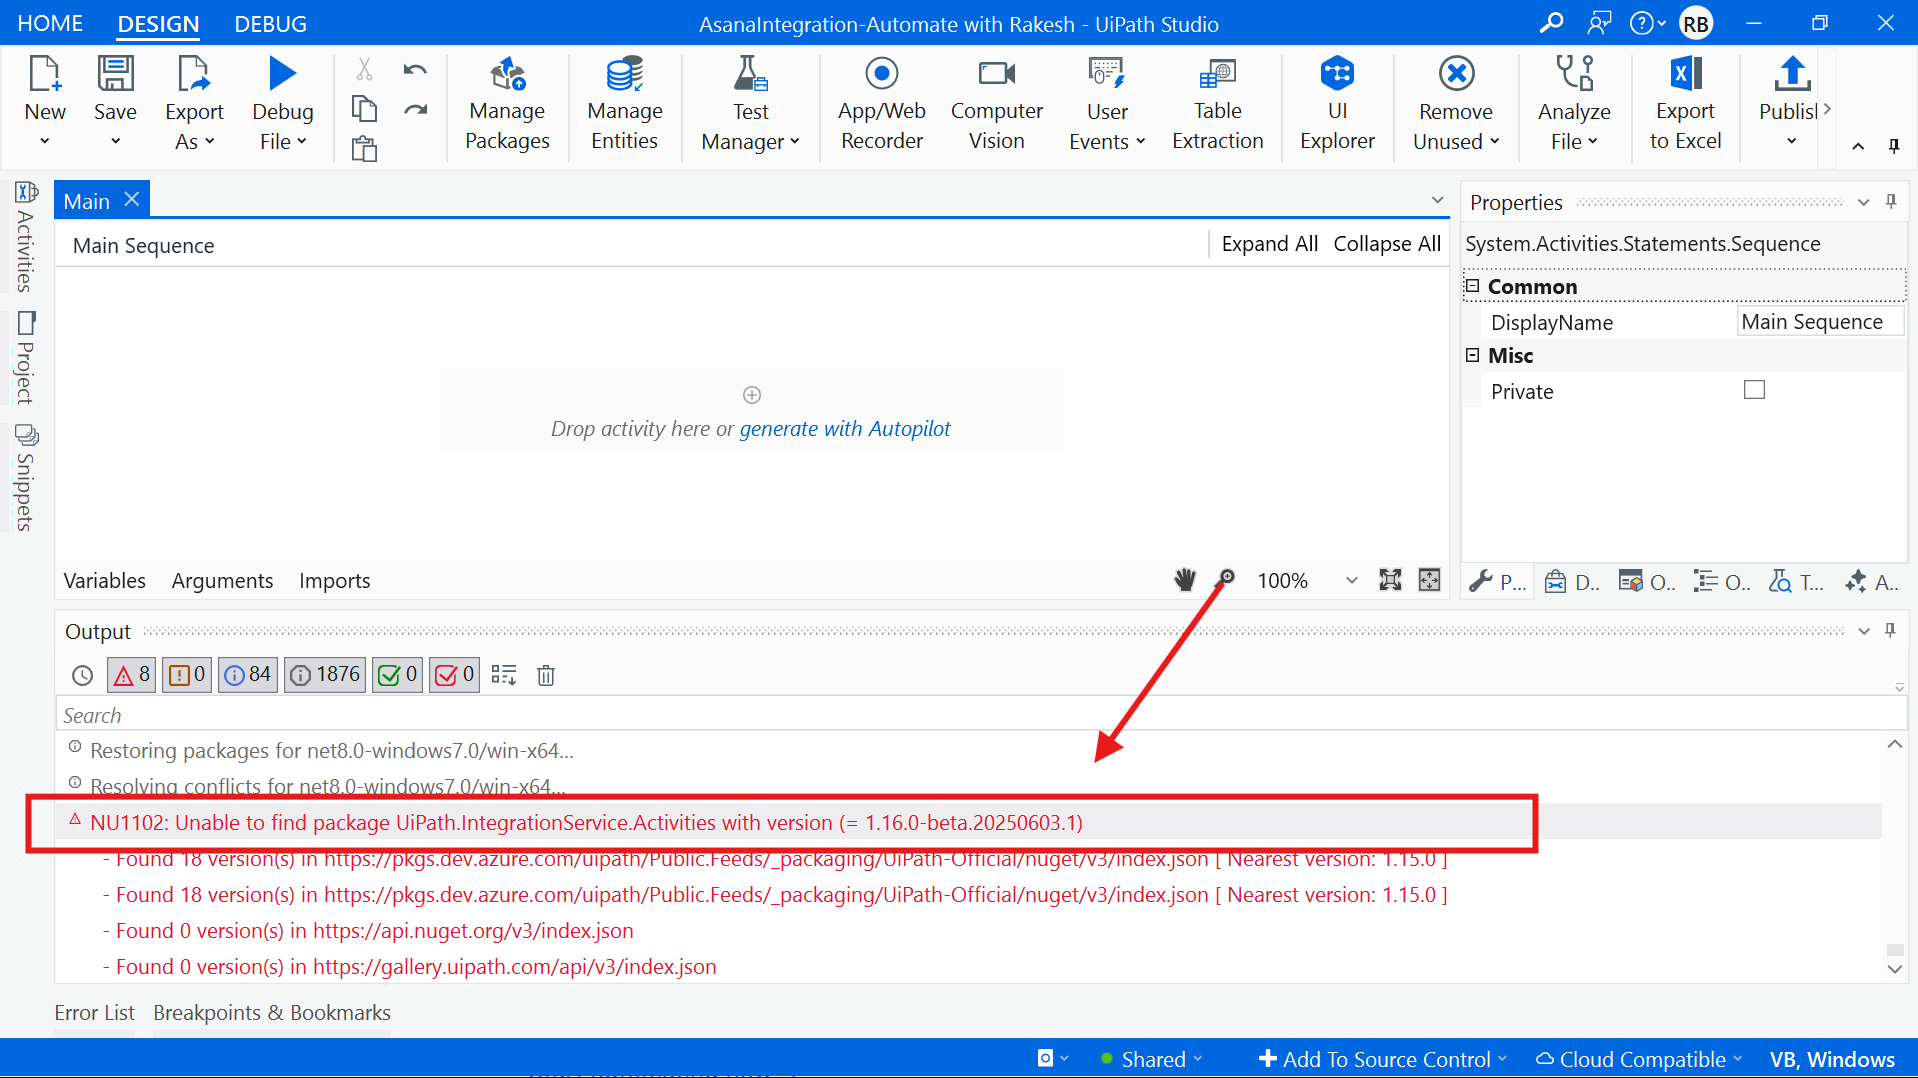The image size is (1918, 1078).
Task: Switch to the DEBUG tab
Action: (270, 23)
